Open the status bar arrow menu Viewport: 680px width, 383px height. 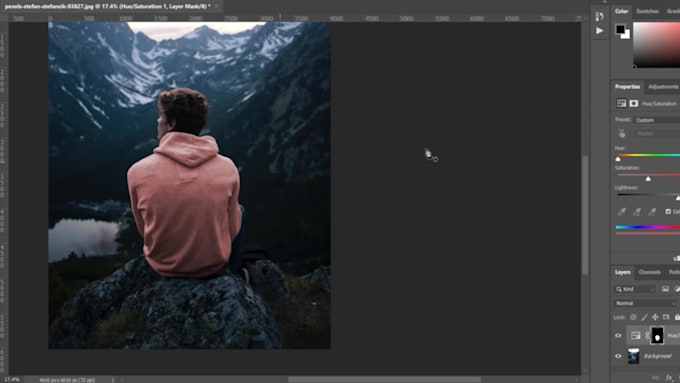pyautogui.click(x=113, y=380)
